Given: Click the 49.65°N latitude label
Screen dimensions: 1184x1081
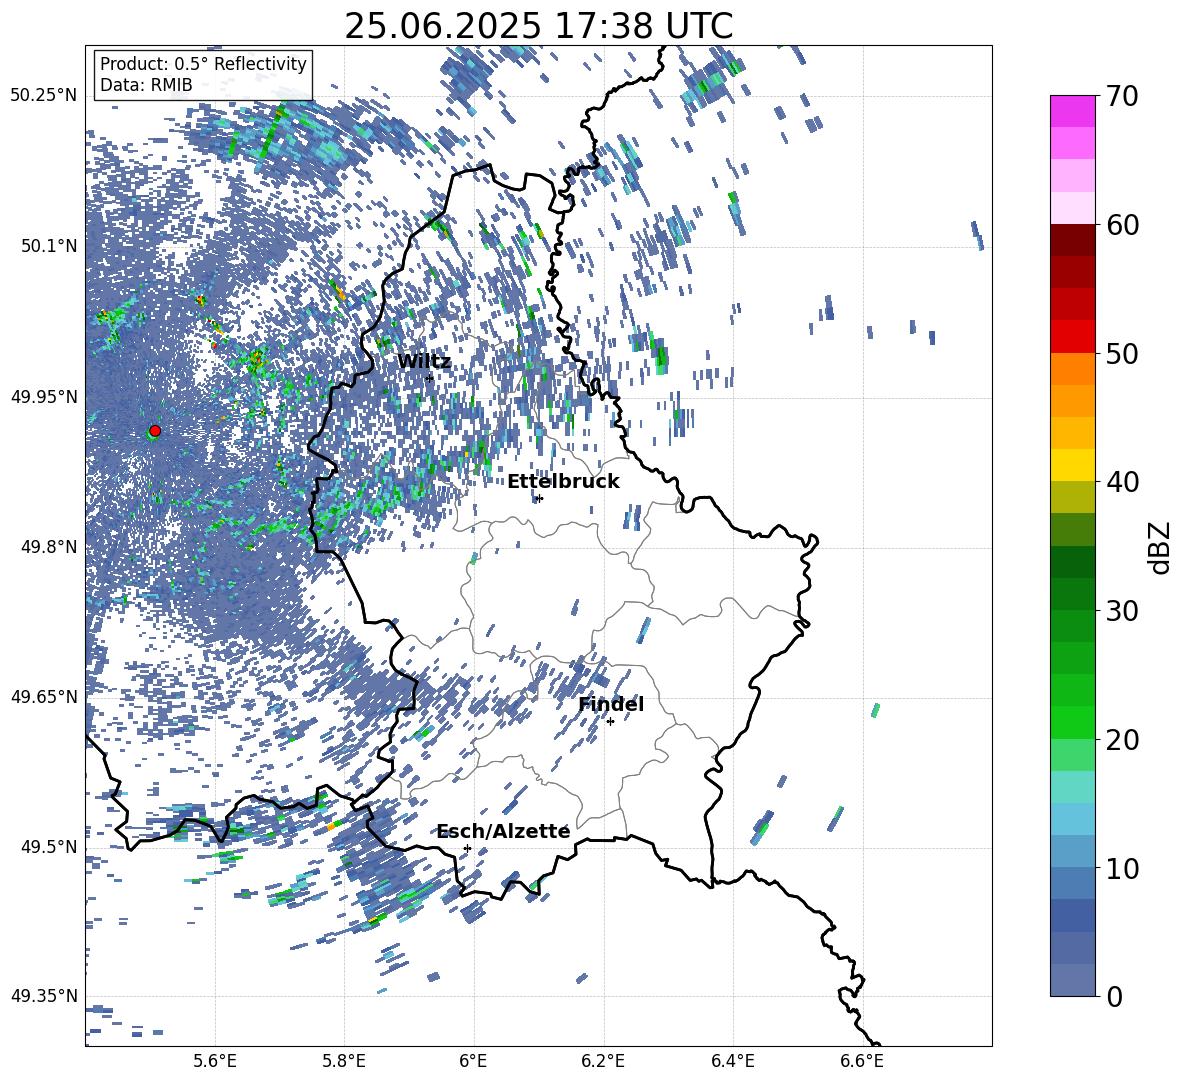Looking at the screenshot, I should (44, 696).
